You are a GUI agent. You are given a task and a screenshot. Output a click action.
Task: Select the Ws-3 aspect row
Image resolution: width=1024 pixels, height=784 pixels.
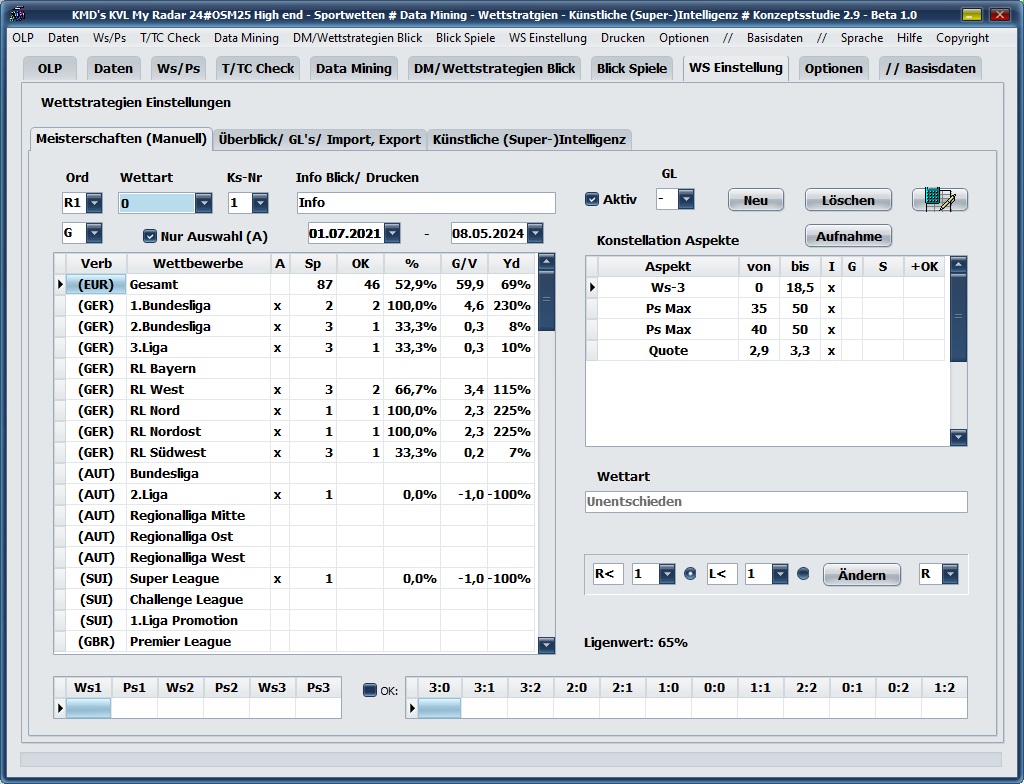point(771,287)
